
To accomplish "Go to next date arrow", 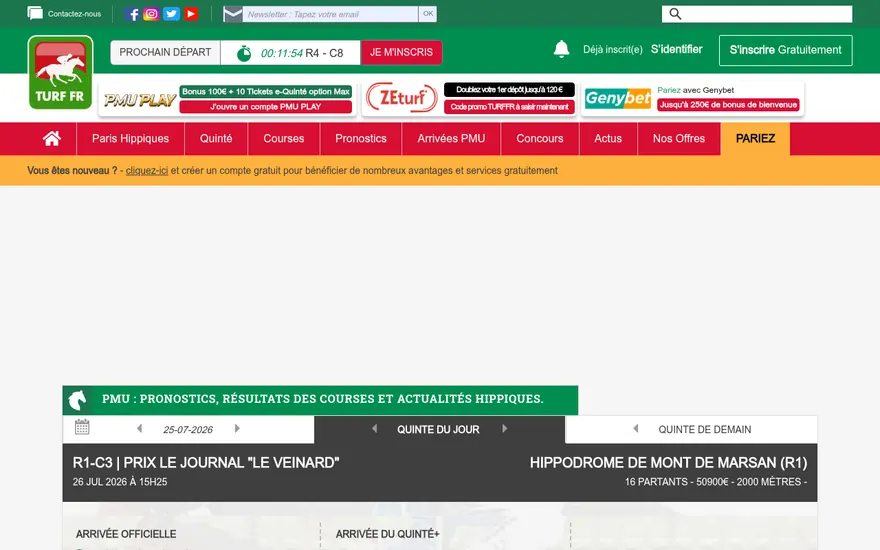I will pyautogui.click(x=237, y=429).
